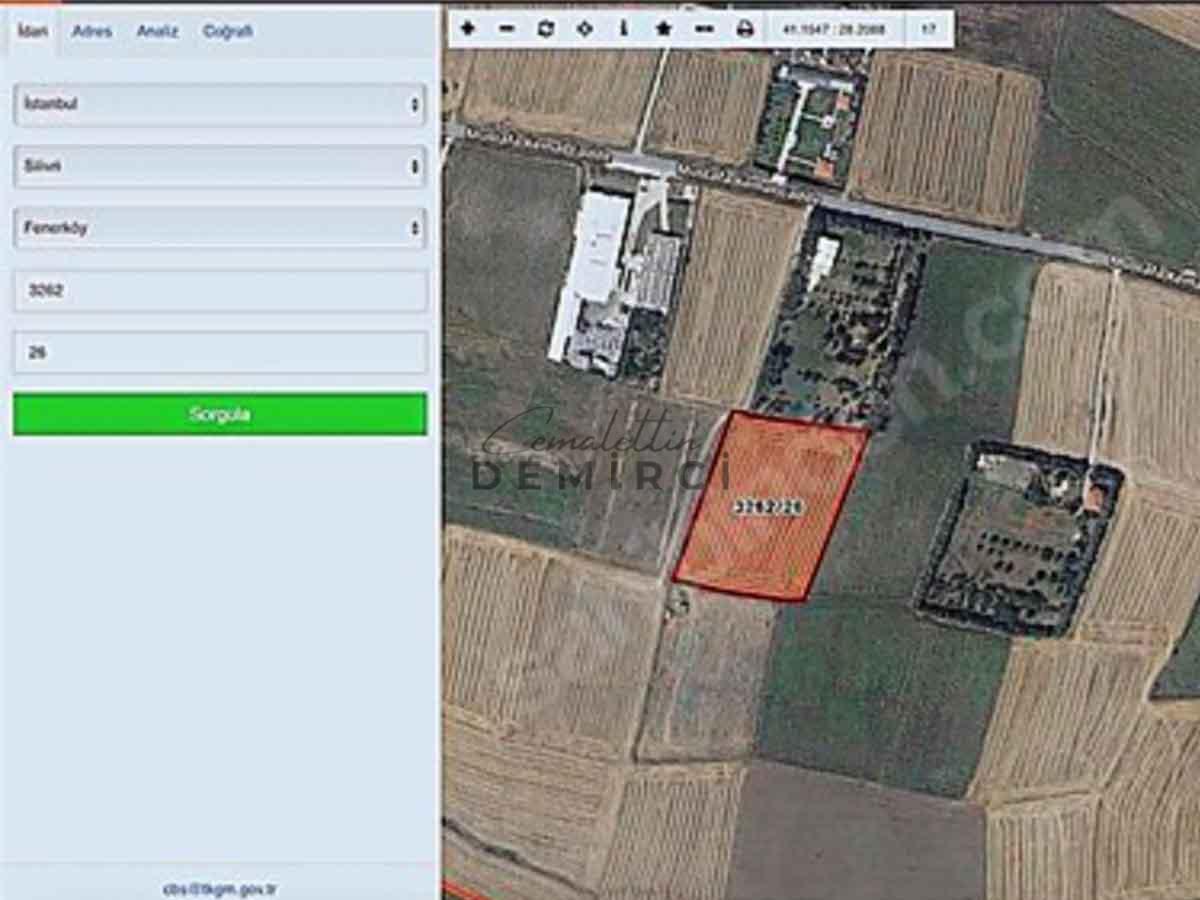The height and width of the screenshot is (900, 1200).
Task: Open the İstanbul province dropdown
Action: click(220, 104)
